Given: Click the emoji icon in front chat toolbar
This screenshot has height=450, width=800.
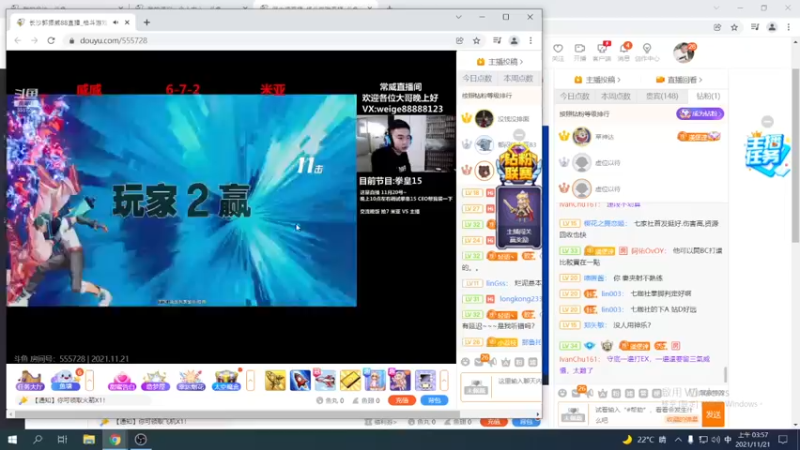Looking at the screenshot, I should coord(465,362).
